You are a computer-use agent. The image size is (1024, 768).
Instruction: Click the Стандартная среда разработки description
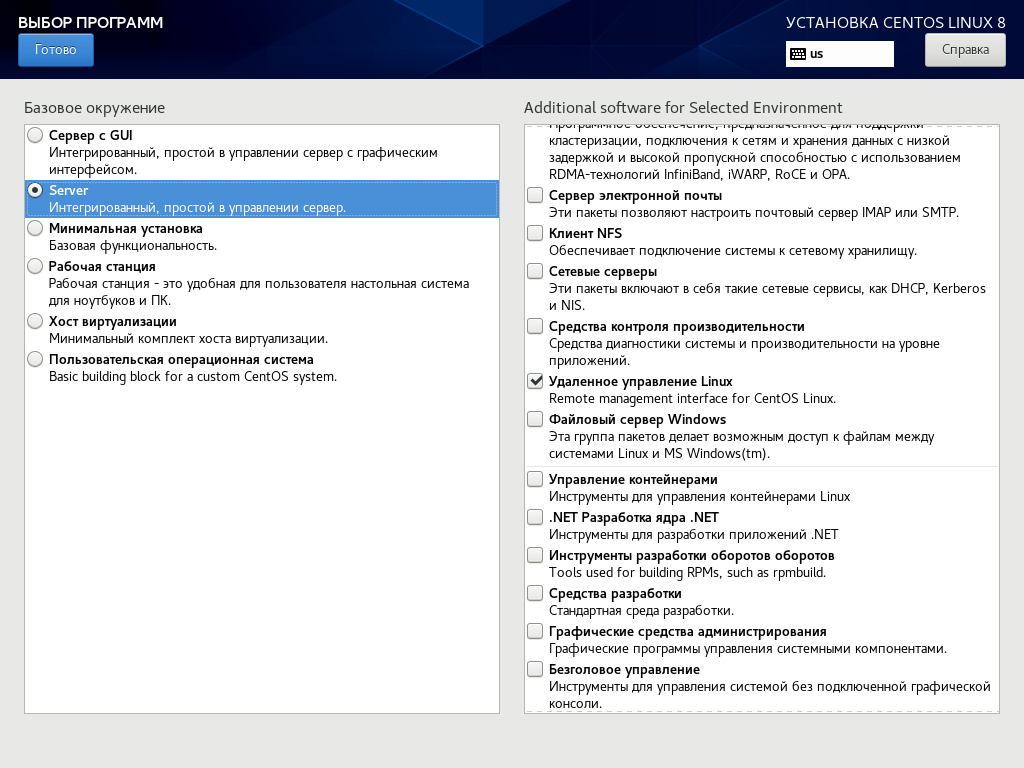coord(641,611)
